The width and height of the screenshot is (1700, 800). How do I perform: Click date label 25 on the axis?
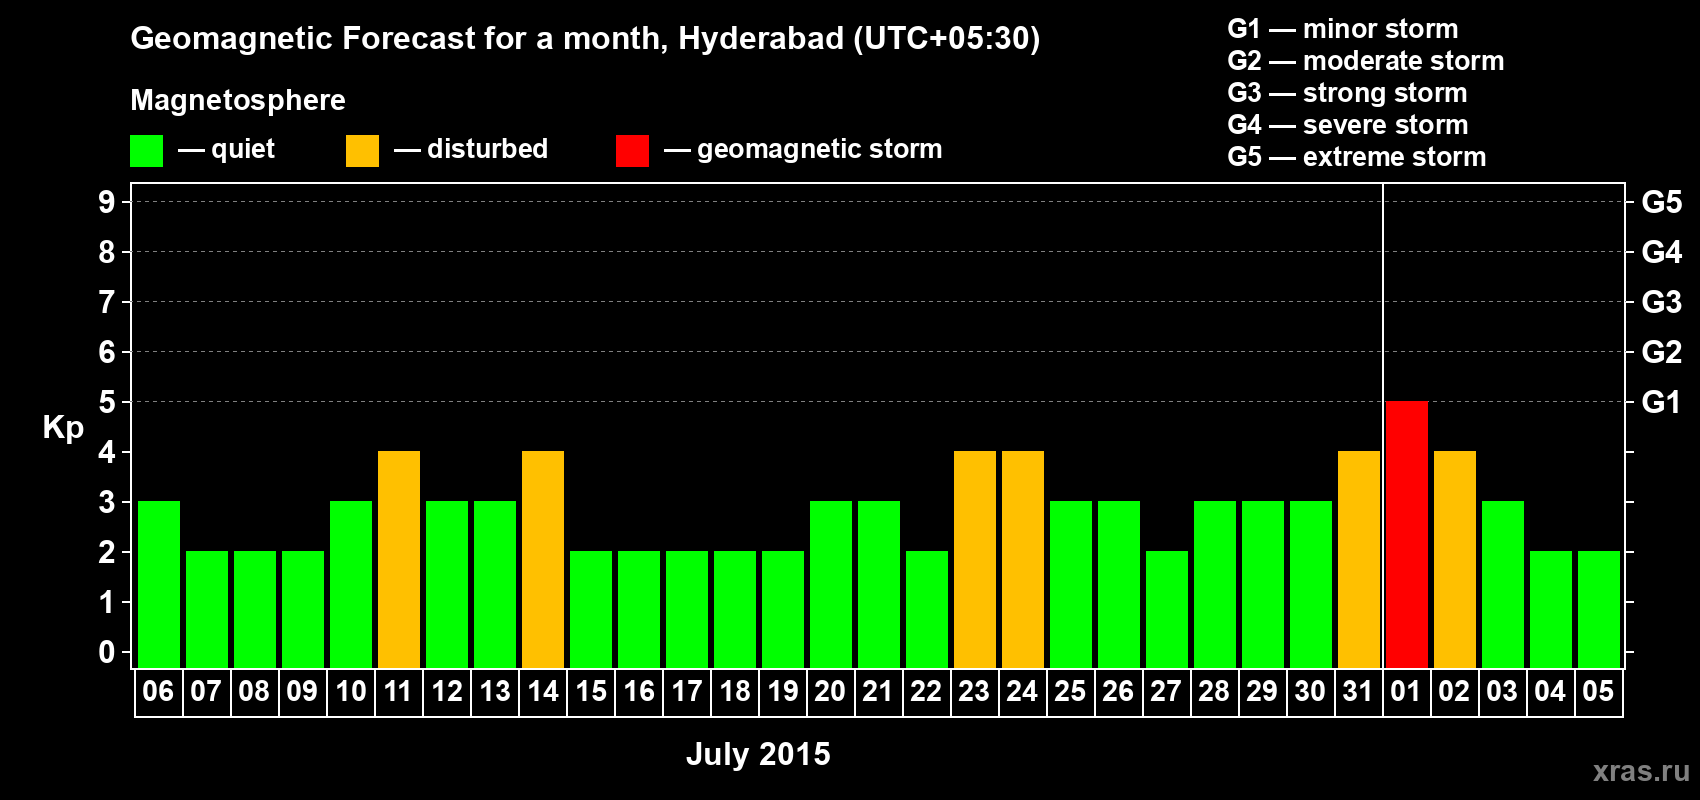[x=1070, y=692]
